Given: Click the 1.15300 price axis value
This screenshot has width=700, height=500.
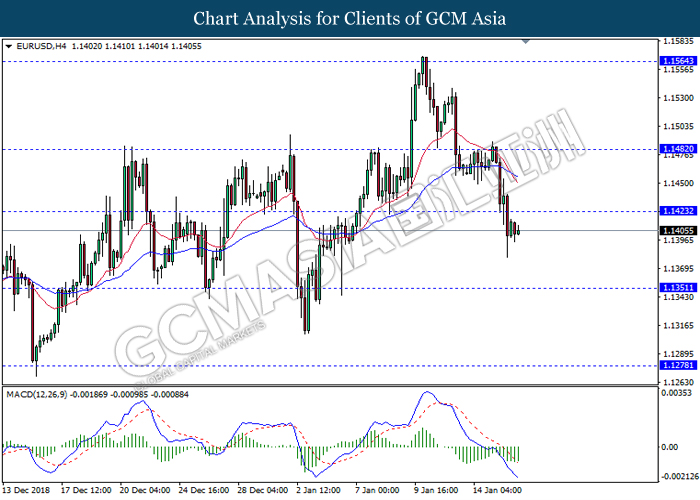Looking at the screenshot, I should [x=679, y=98].
